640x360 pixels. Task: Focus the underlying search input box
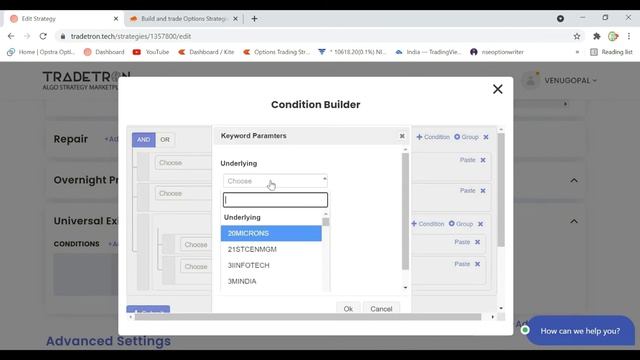(275, 200)
